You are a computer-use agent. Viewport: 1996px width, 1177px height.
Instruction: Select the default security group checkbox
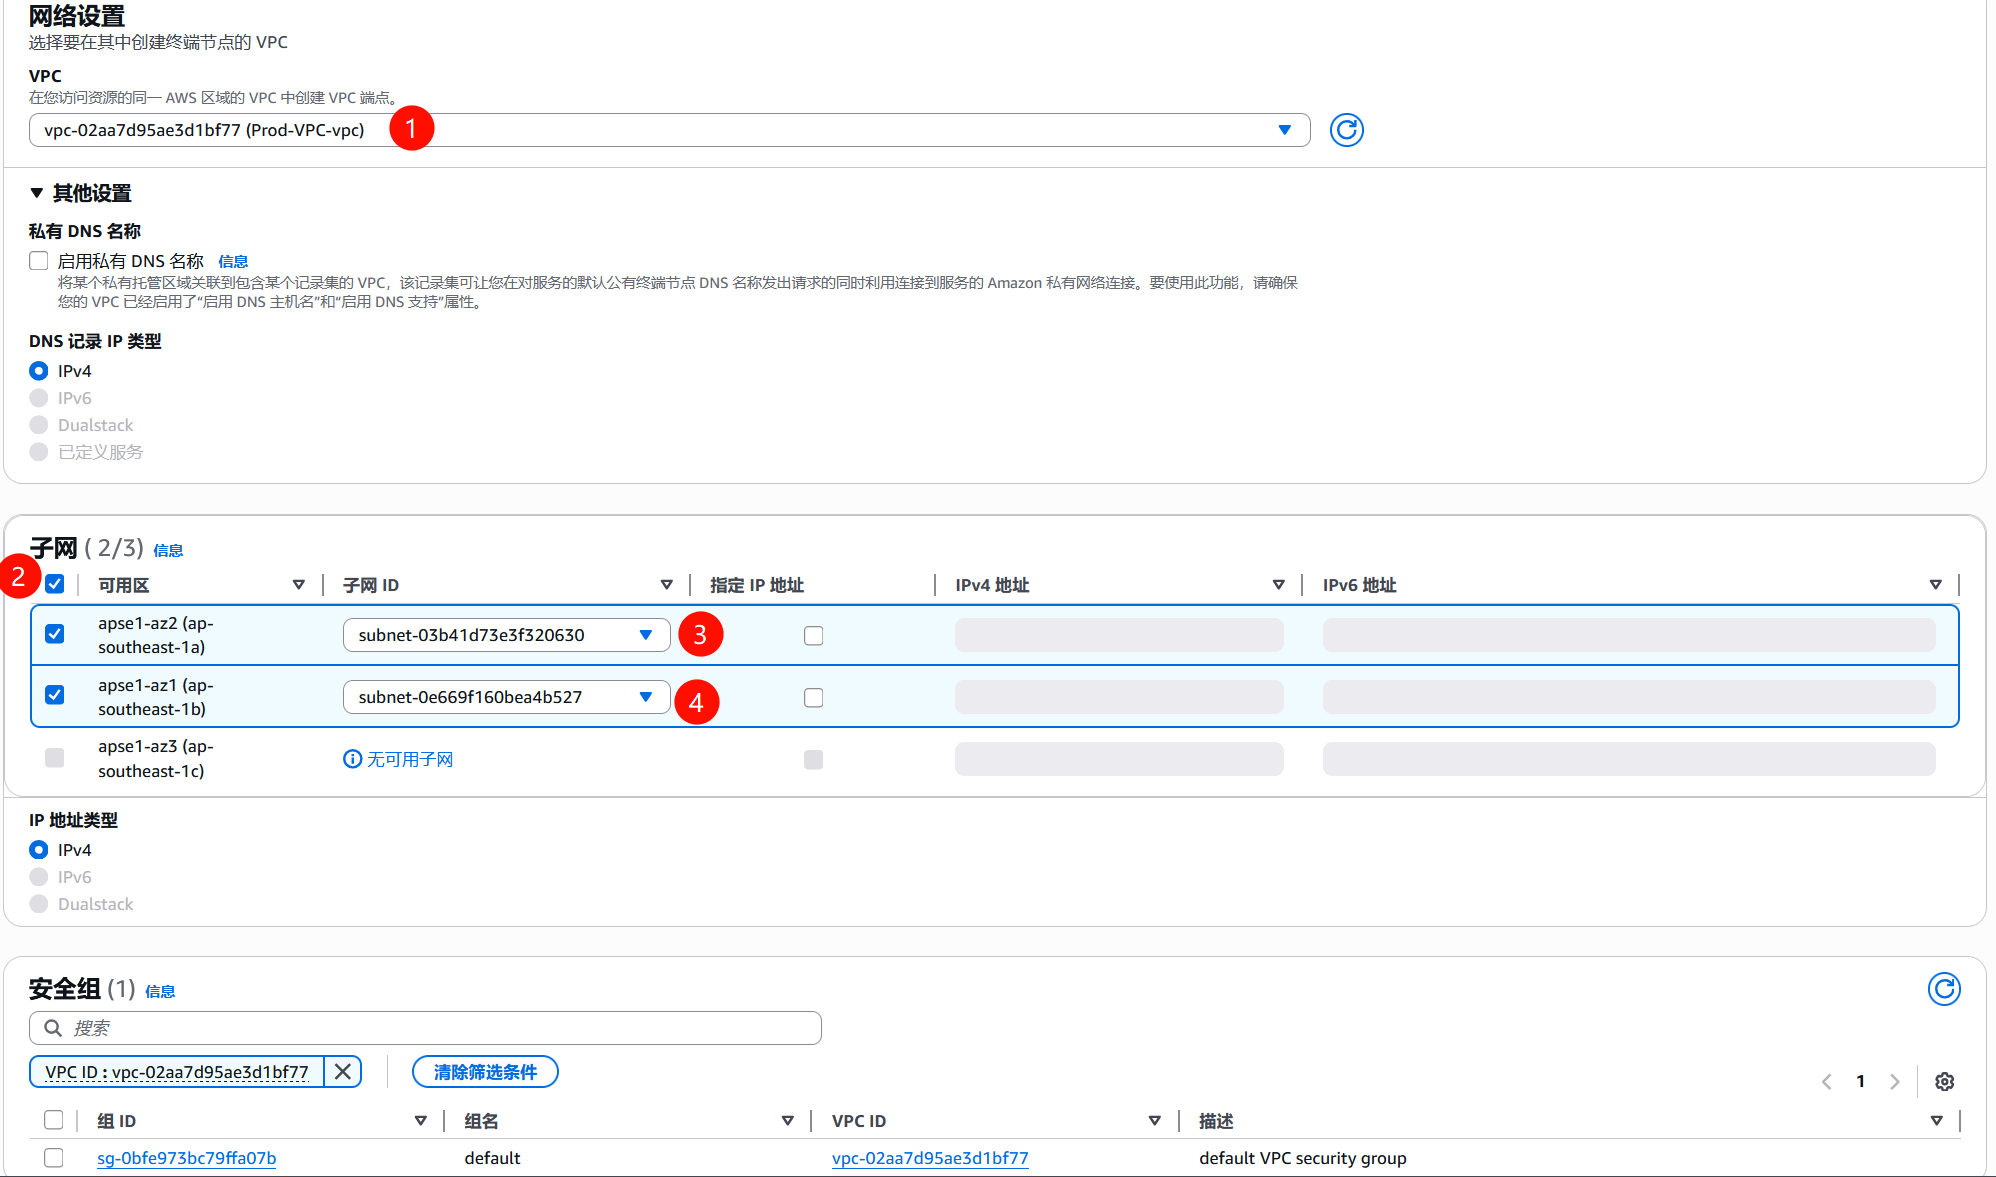coord(54,1157)
